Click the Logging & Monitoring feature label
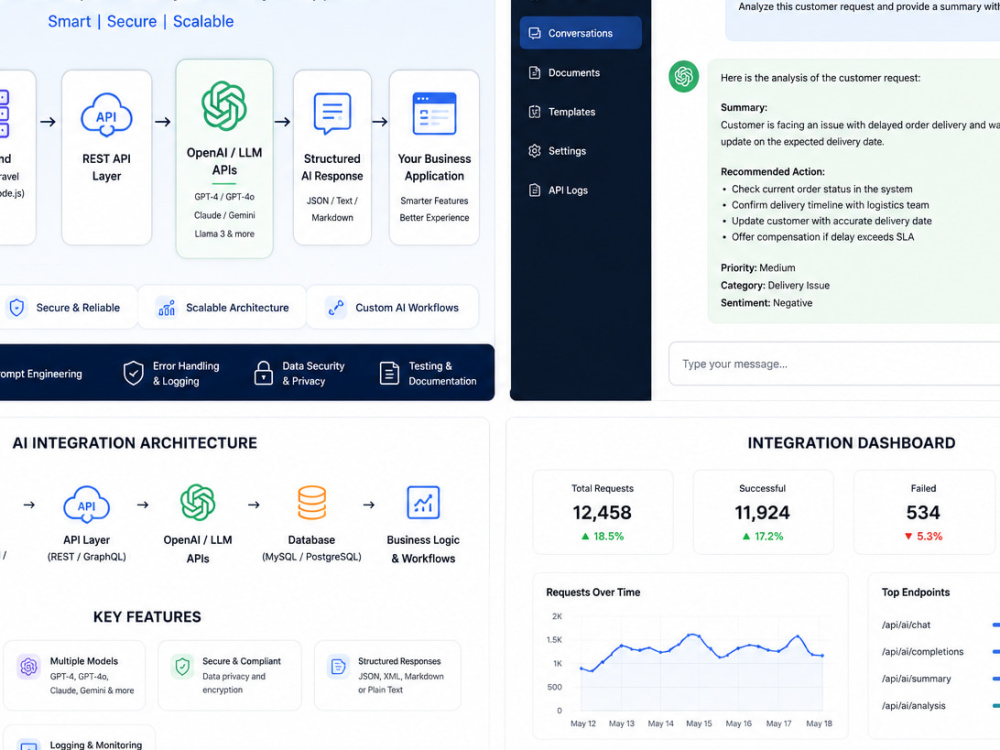 pos(96,744)
